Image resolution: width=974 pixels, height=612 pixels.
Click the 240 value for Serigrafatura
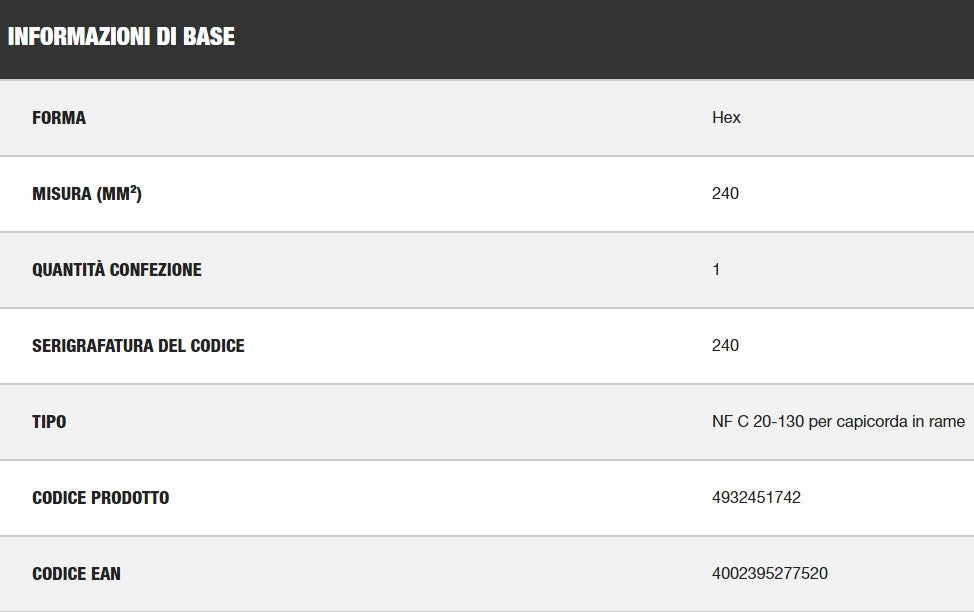[x=726, y=345]
